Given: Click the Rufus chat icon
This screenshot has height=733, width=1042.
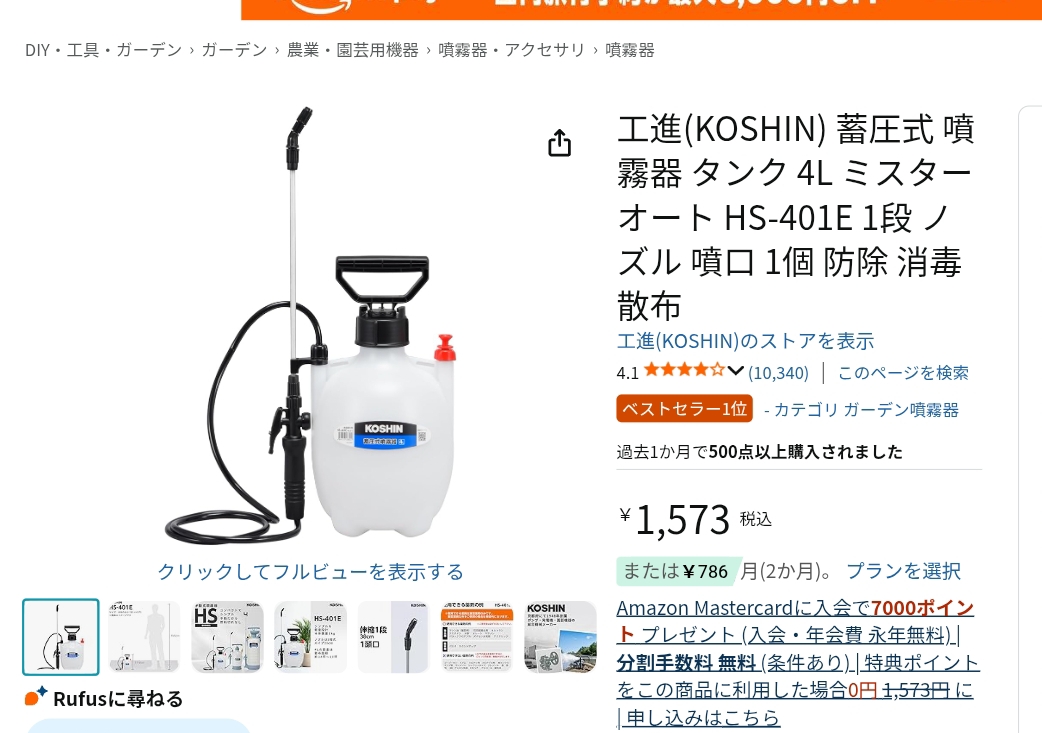Looking at the screenshot, I should (x=36, y=696).
